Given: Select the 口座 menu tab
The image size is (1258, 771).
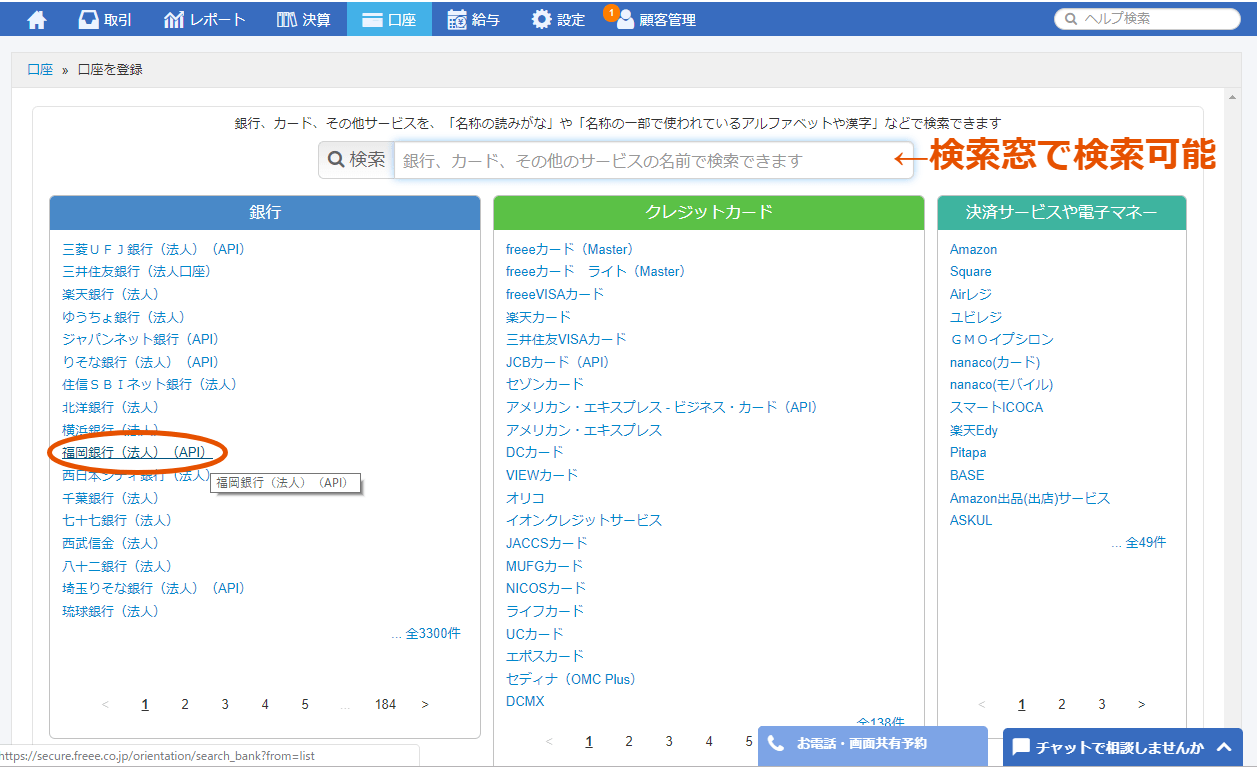Looking at the screenshot, I should [389, 19].
